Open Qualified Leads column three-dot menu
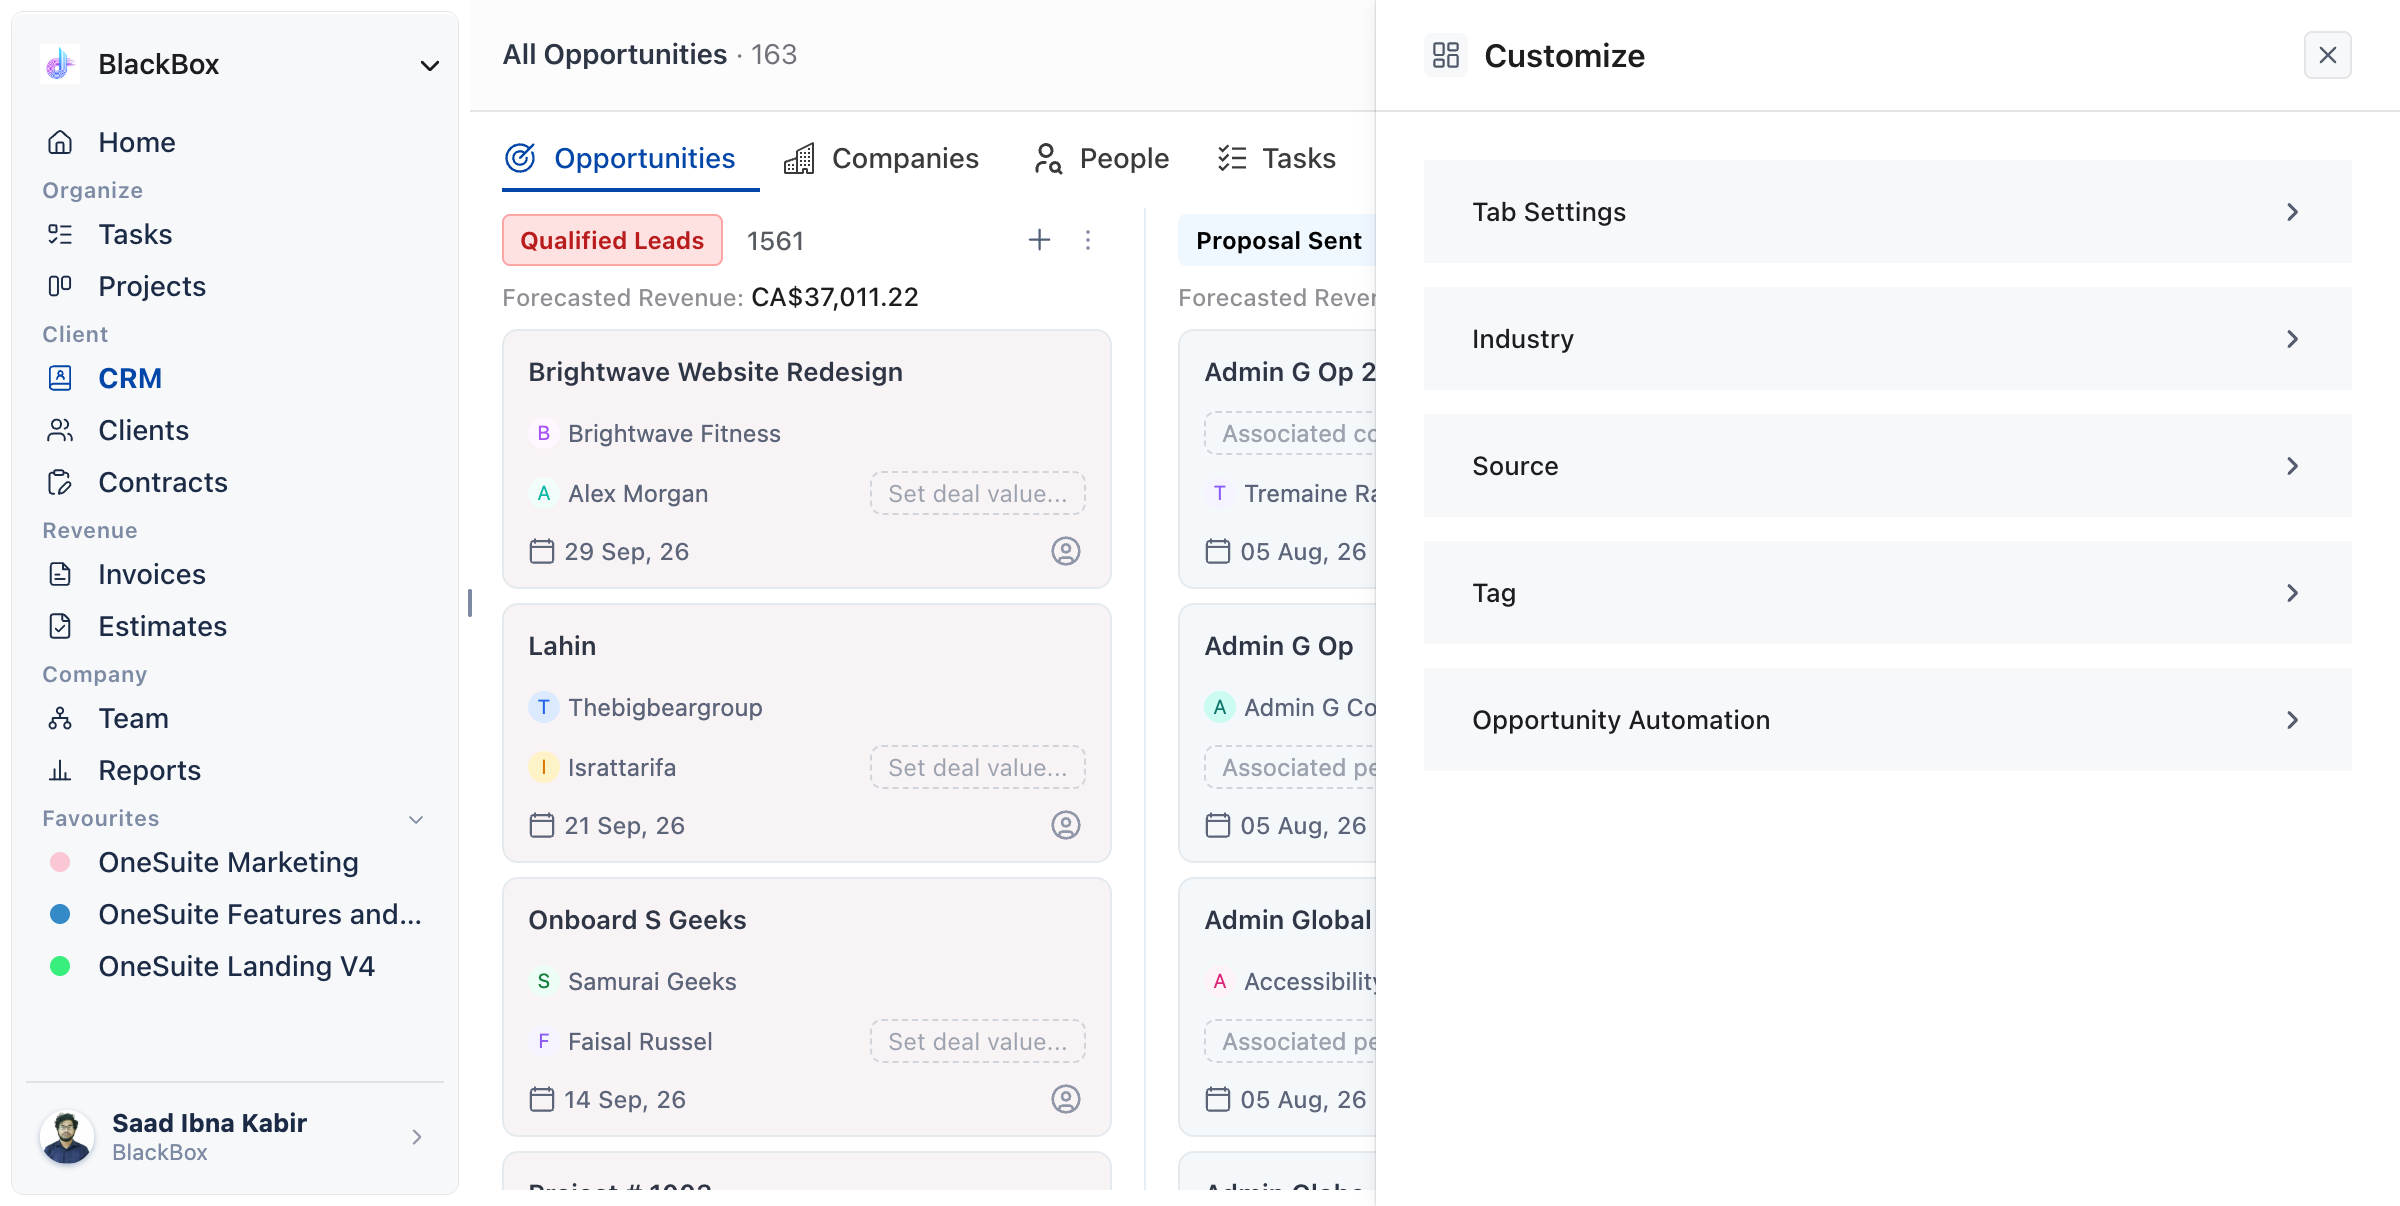2400x1206 pixels. 1088,240
